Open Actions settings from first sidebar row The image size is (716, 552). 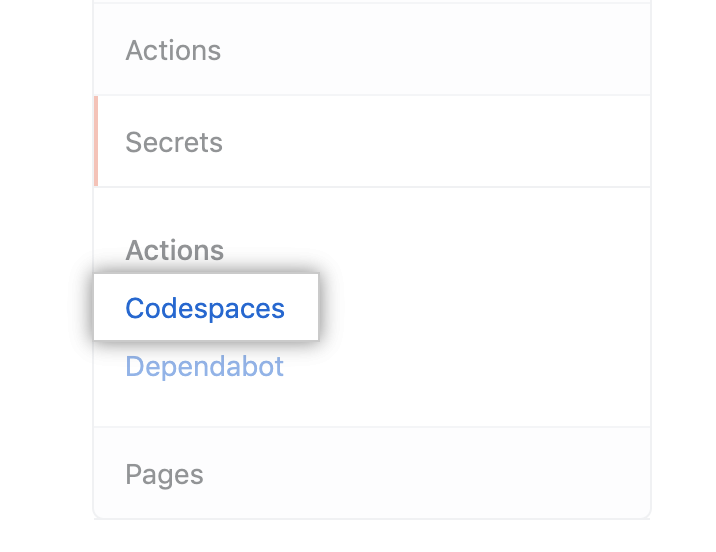[173, 50]
